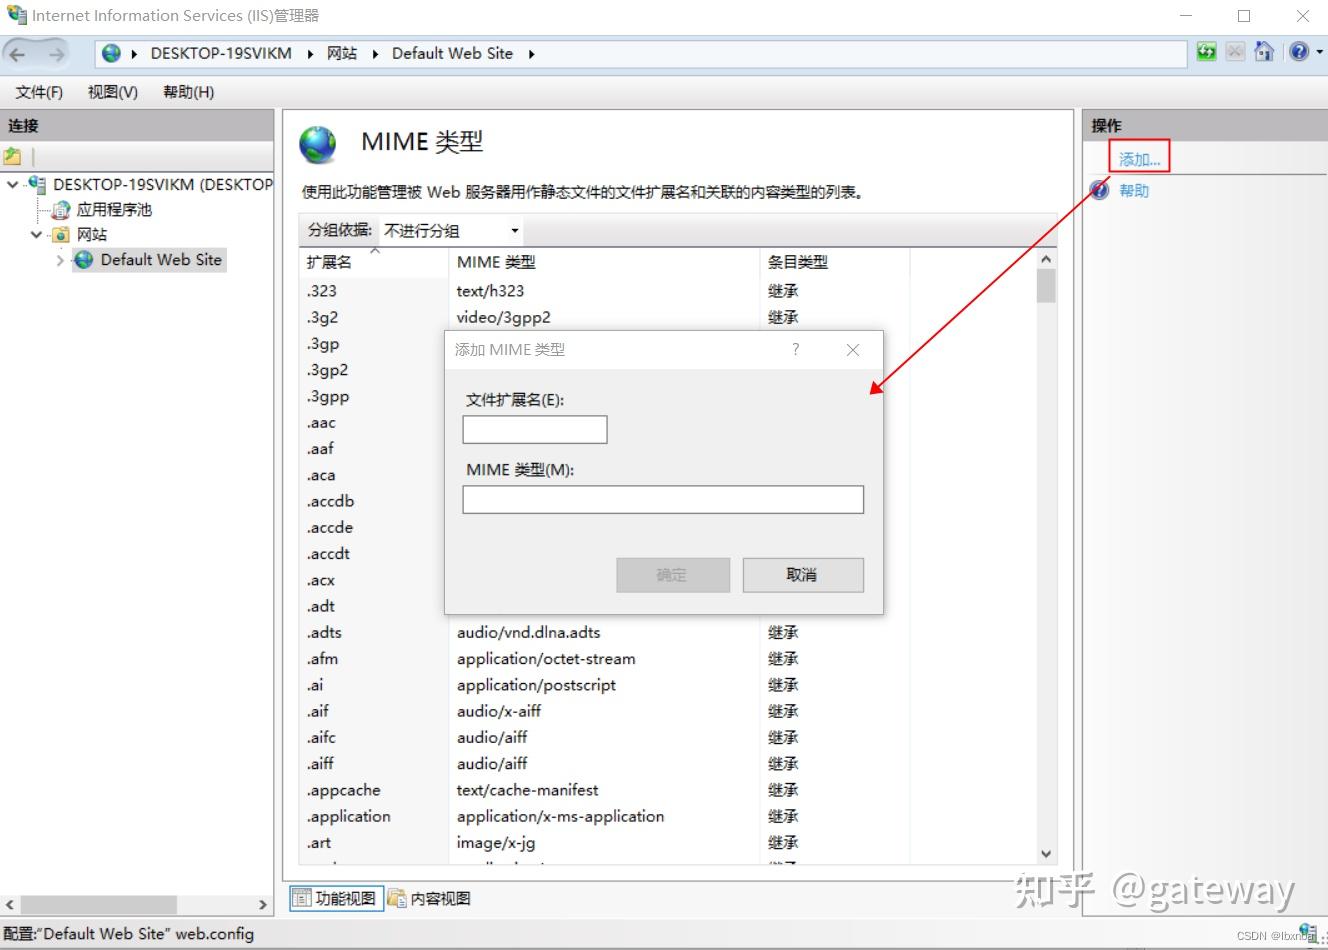Open the 帮助(H) menu
Screen dimensions: 1328x950
(188, 92)
